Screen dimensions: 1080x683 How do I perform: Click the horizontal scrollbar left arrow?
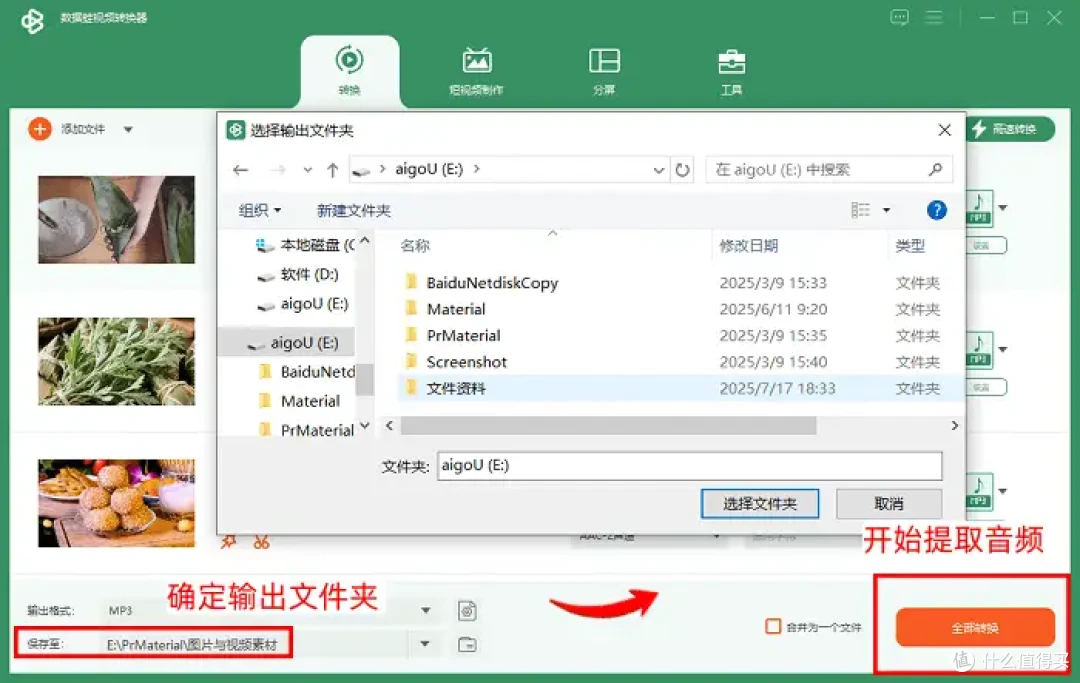point(389,426)
